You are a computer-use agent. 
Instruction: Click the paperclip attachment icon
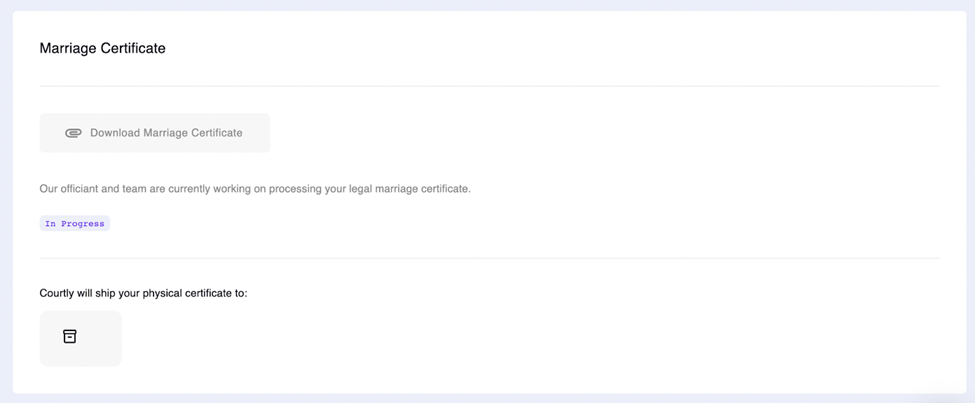pos(73,133)
